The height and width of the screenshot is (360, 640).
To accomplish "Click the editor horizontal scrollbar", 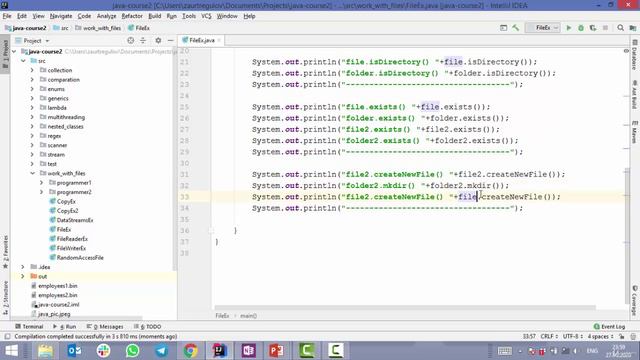I will coord(405,307).
